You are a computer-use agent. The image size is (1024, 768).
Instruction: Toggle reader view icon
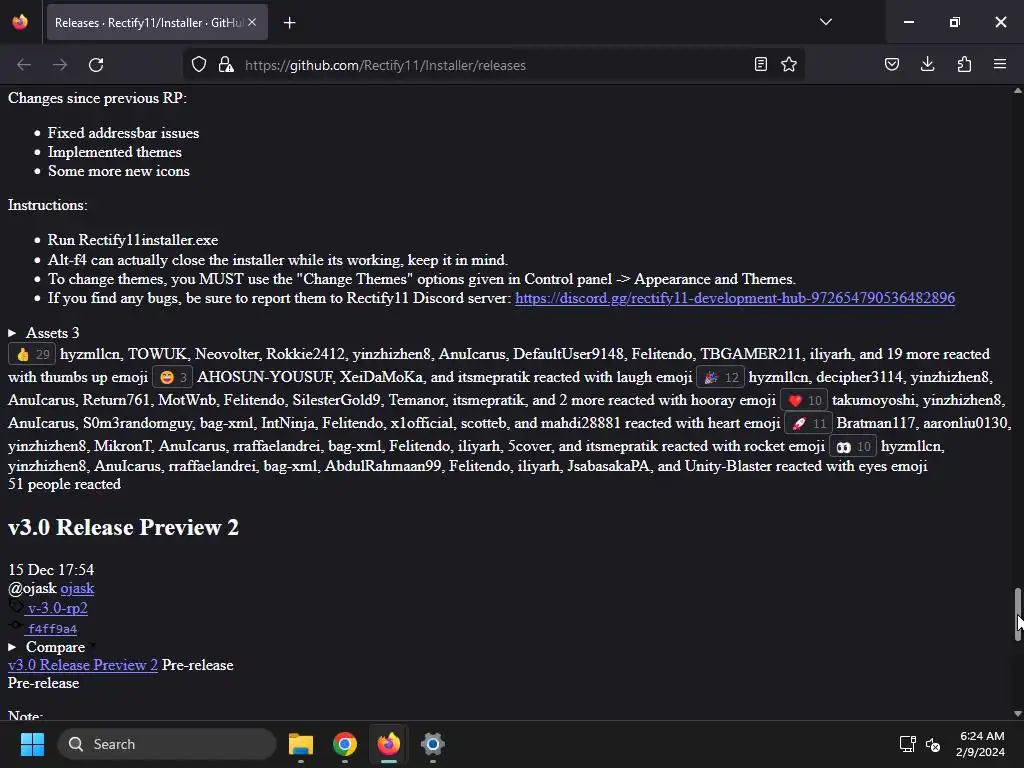[x=760, y=65]
